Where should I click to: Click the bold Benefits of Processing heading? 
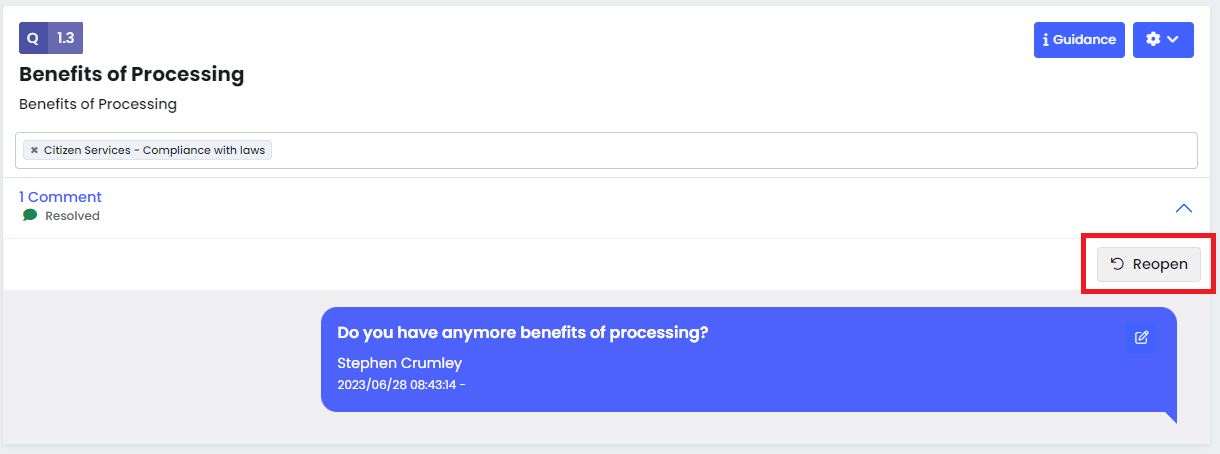point(131,74)
